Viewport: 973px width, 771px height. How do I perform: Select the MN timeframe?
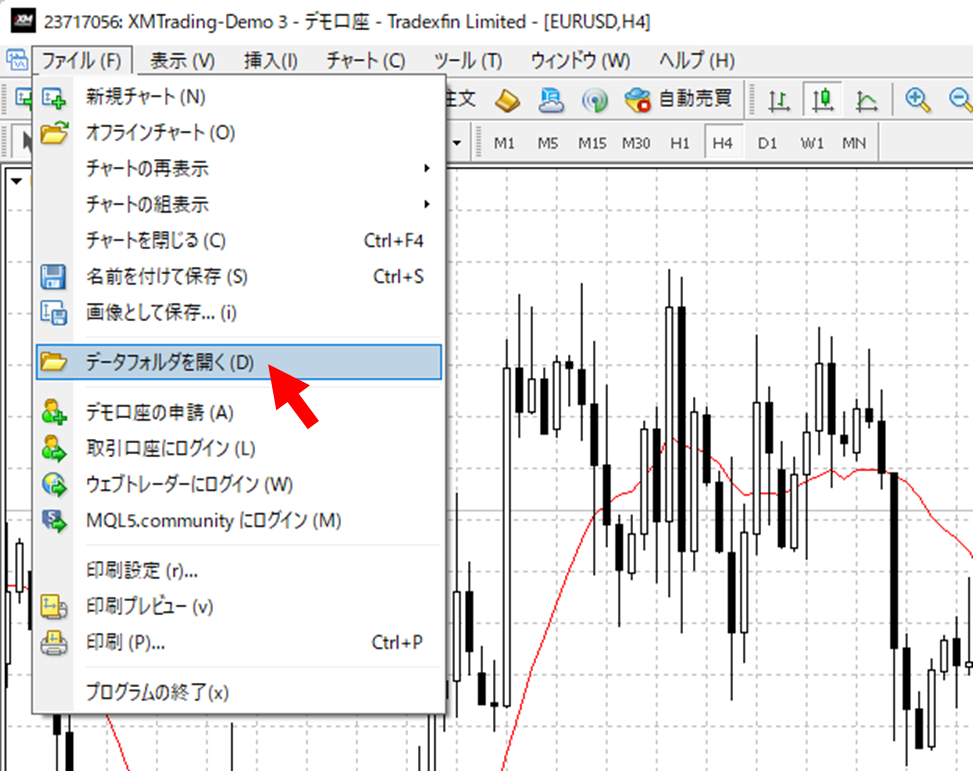click(x=854, y=143)
